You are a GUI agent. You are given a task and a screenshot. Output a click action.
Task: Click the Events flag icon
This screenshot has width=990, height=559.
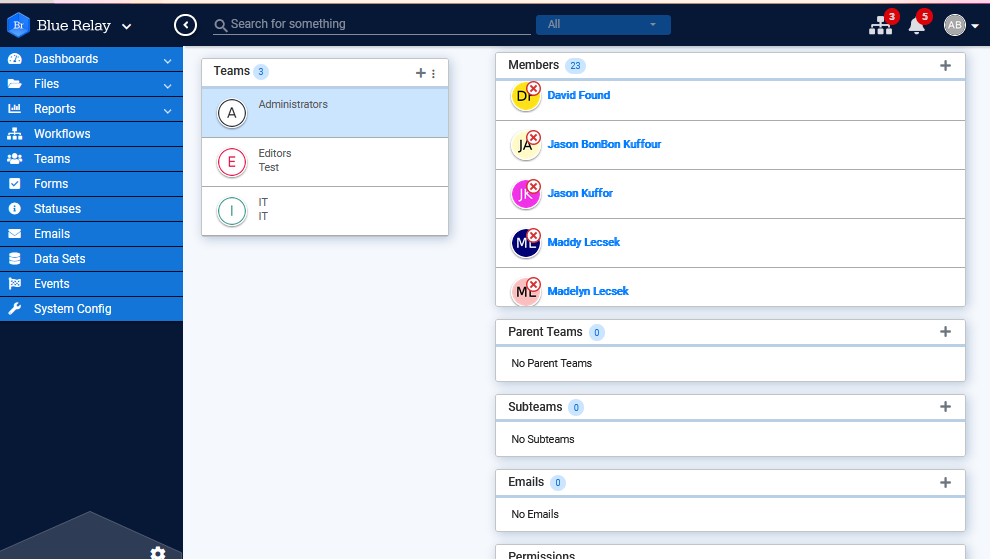[15, 284]
